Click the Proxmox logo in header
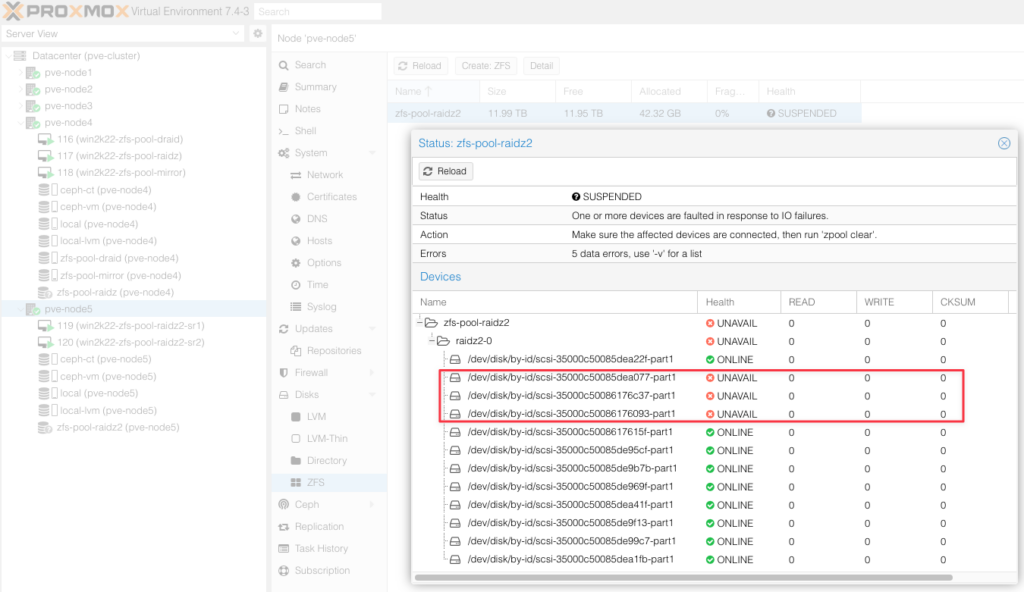This screenshot has width=1024, height=592. pos(65,11)
